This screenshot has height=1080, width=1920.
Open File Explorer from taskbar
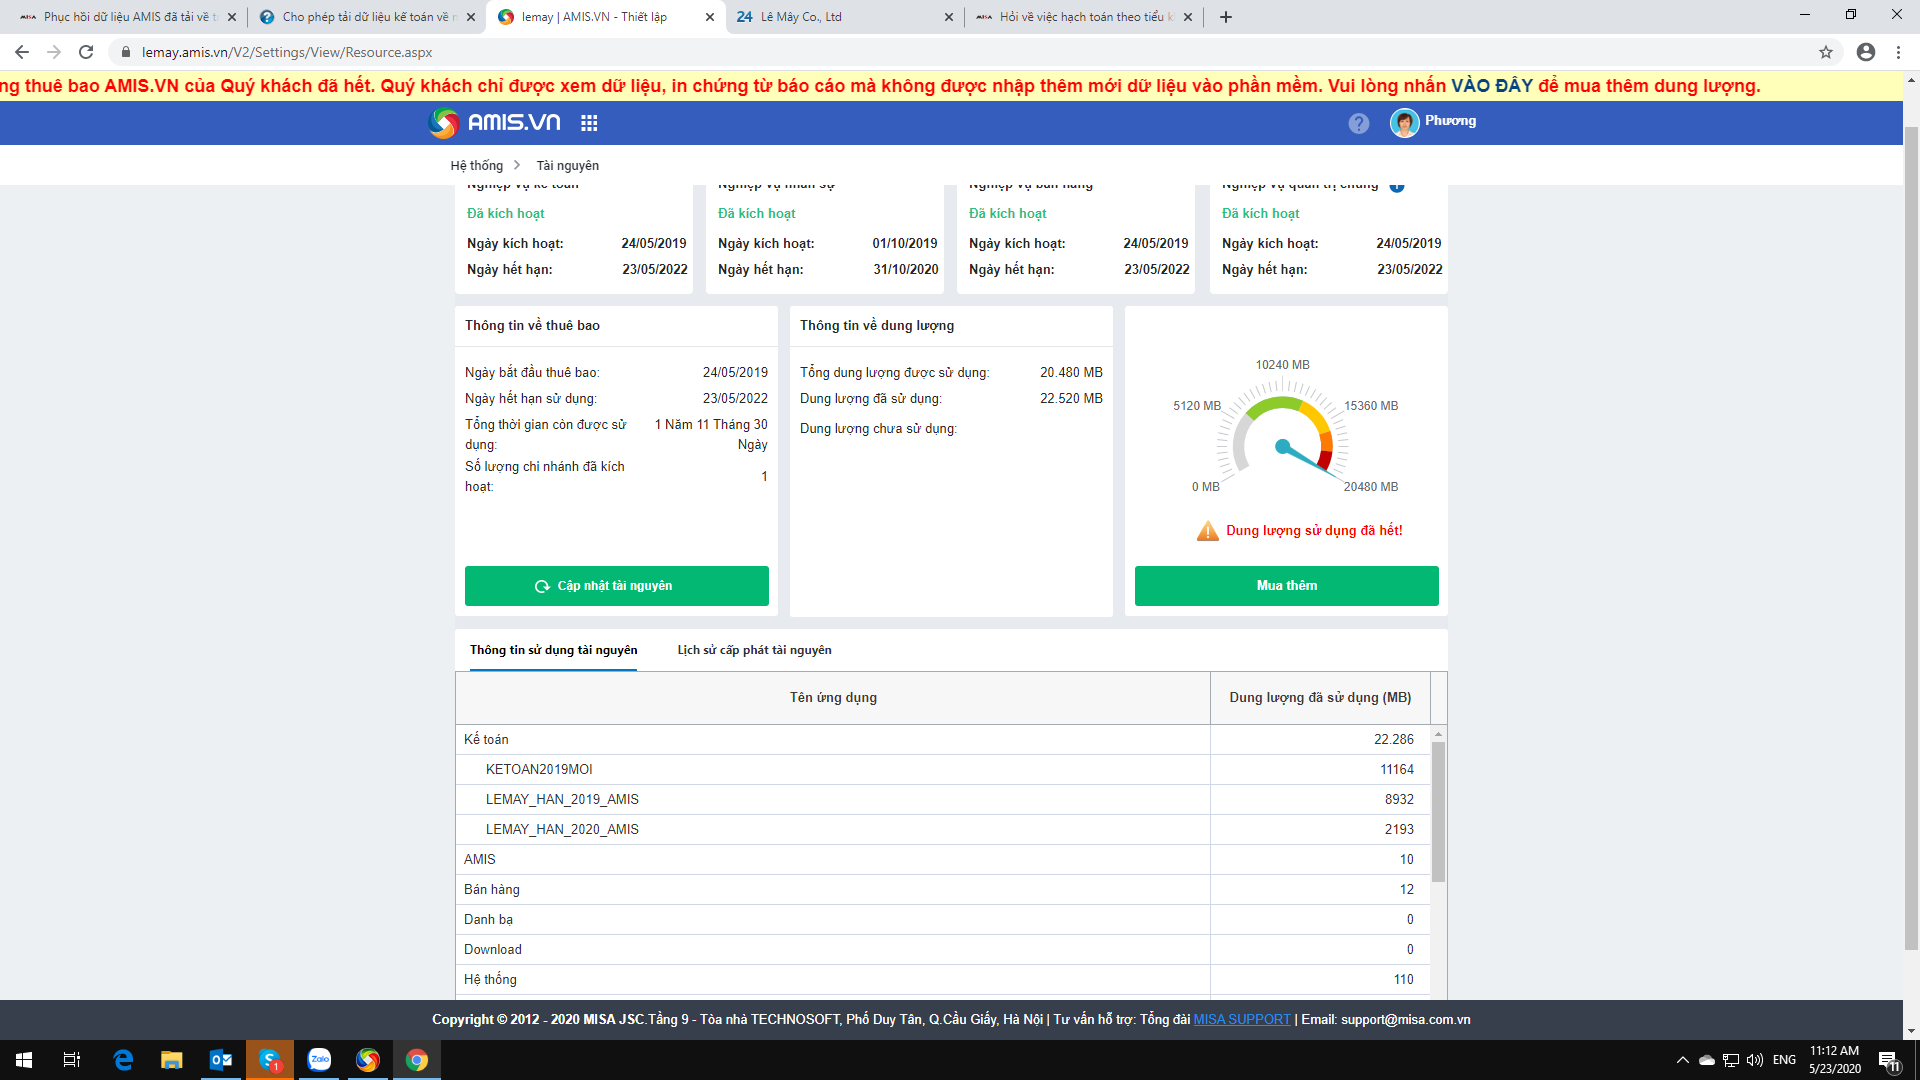[x=172, y=1060]
